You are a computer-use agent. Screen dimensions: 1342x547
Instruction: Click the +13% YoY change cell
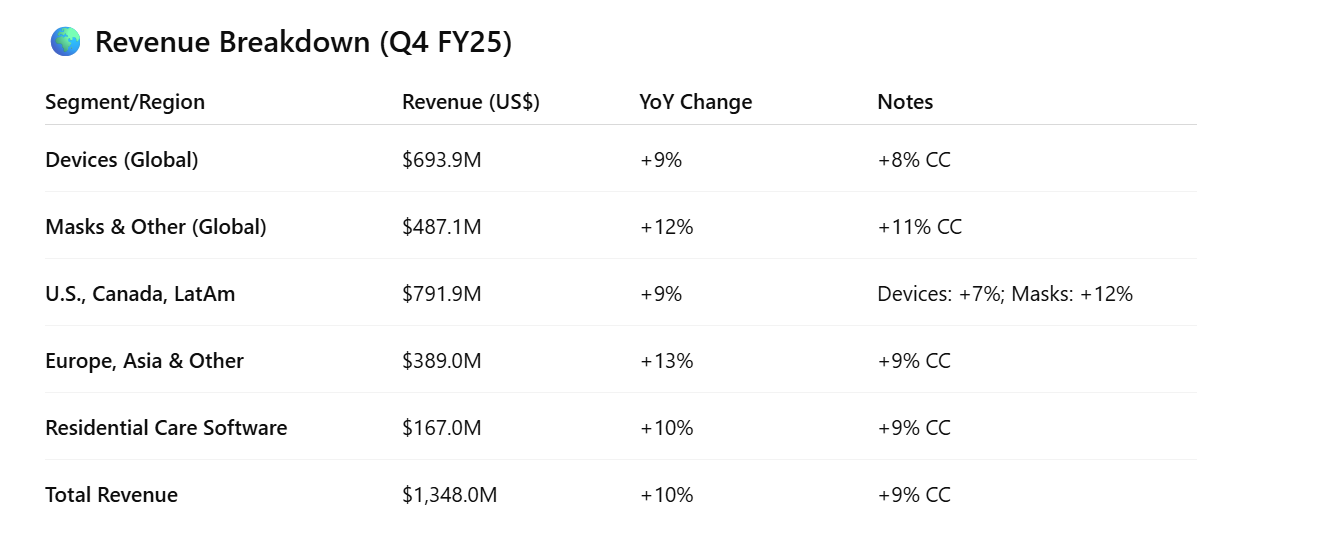click(666, 361)
